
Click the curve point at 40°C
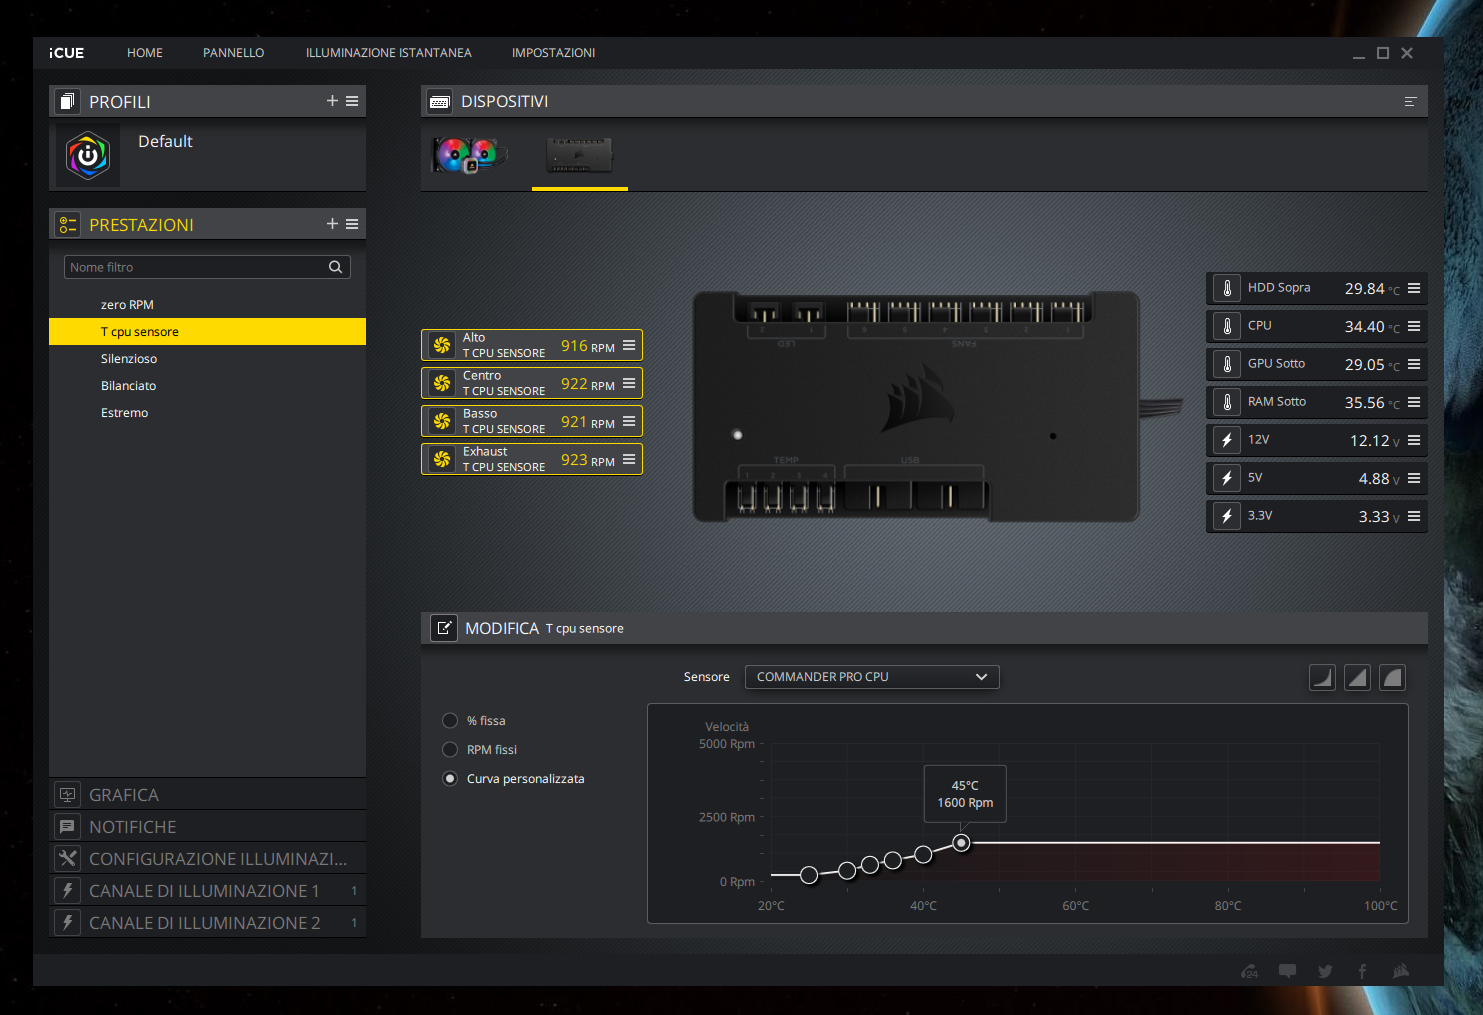point(923,854)
